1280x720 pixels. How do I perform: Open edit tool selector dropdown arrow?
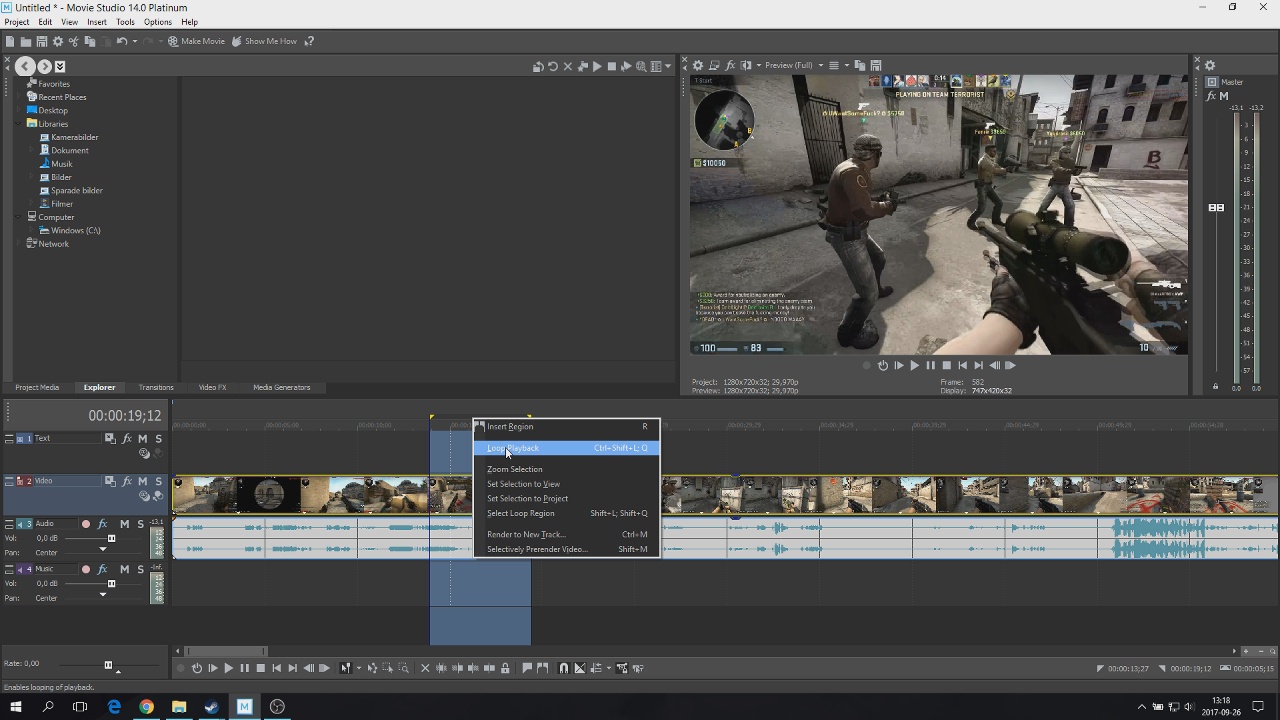tap(359, 668)
